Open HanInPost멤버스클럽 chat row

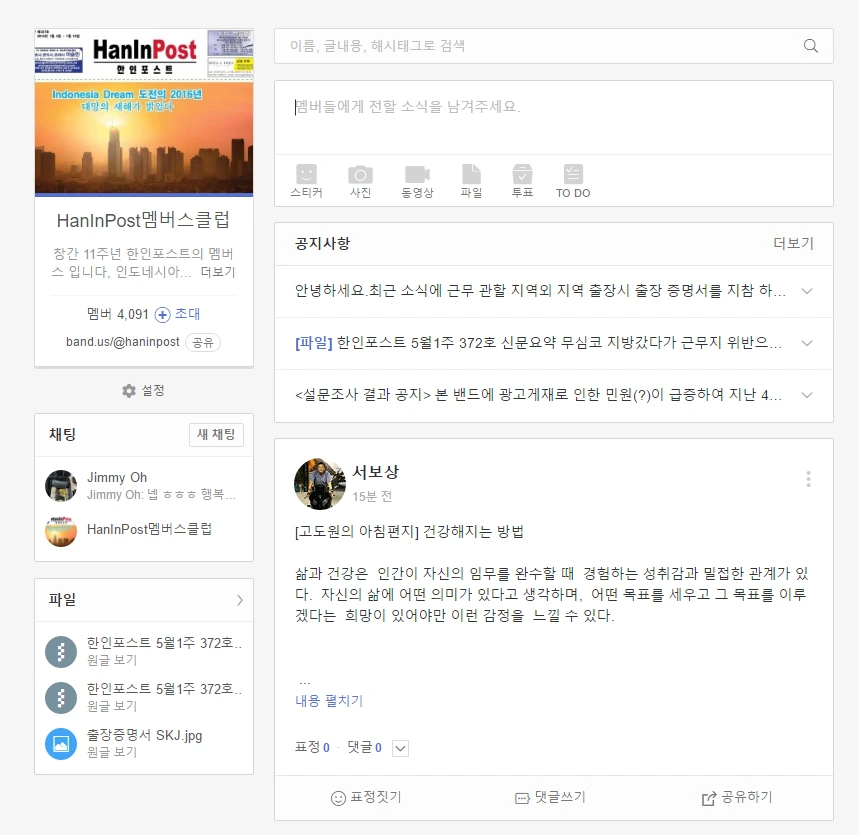pos(144,530)
